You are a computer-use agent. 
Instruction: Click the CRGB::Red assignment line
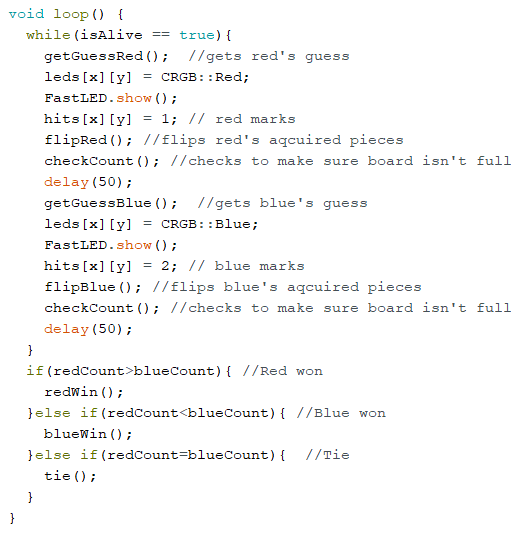pyautogui.click(x=147, y=77)
